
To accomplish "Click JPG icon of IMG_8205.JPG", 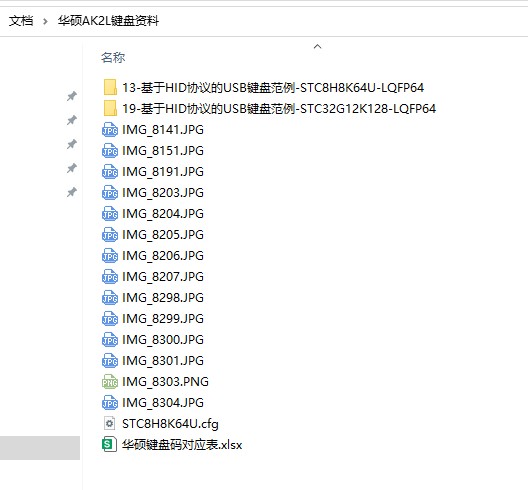I will point(110,234).
